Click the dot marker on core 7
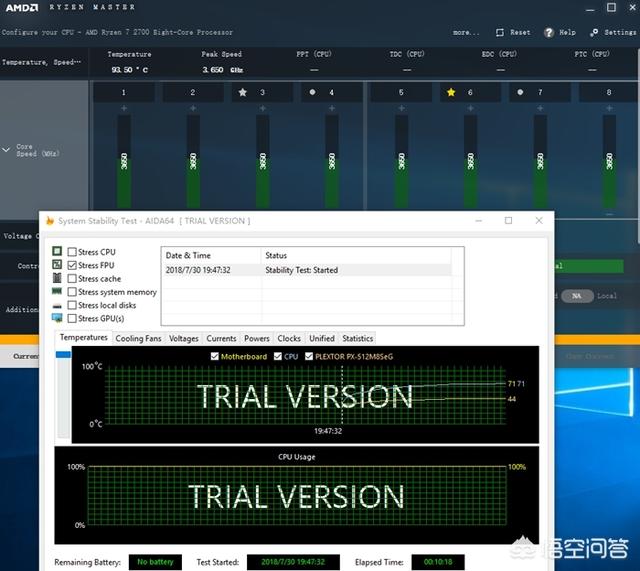The image size is (640, 571). (520, 92)
